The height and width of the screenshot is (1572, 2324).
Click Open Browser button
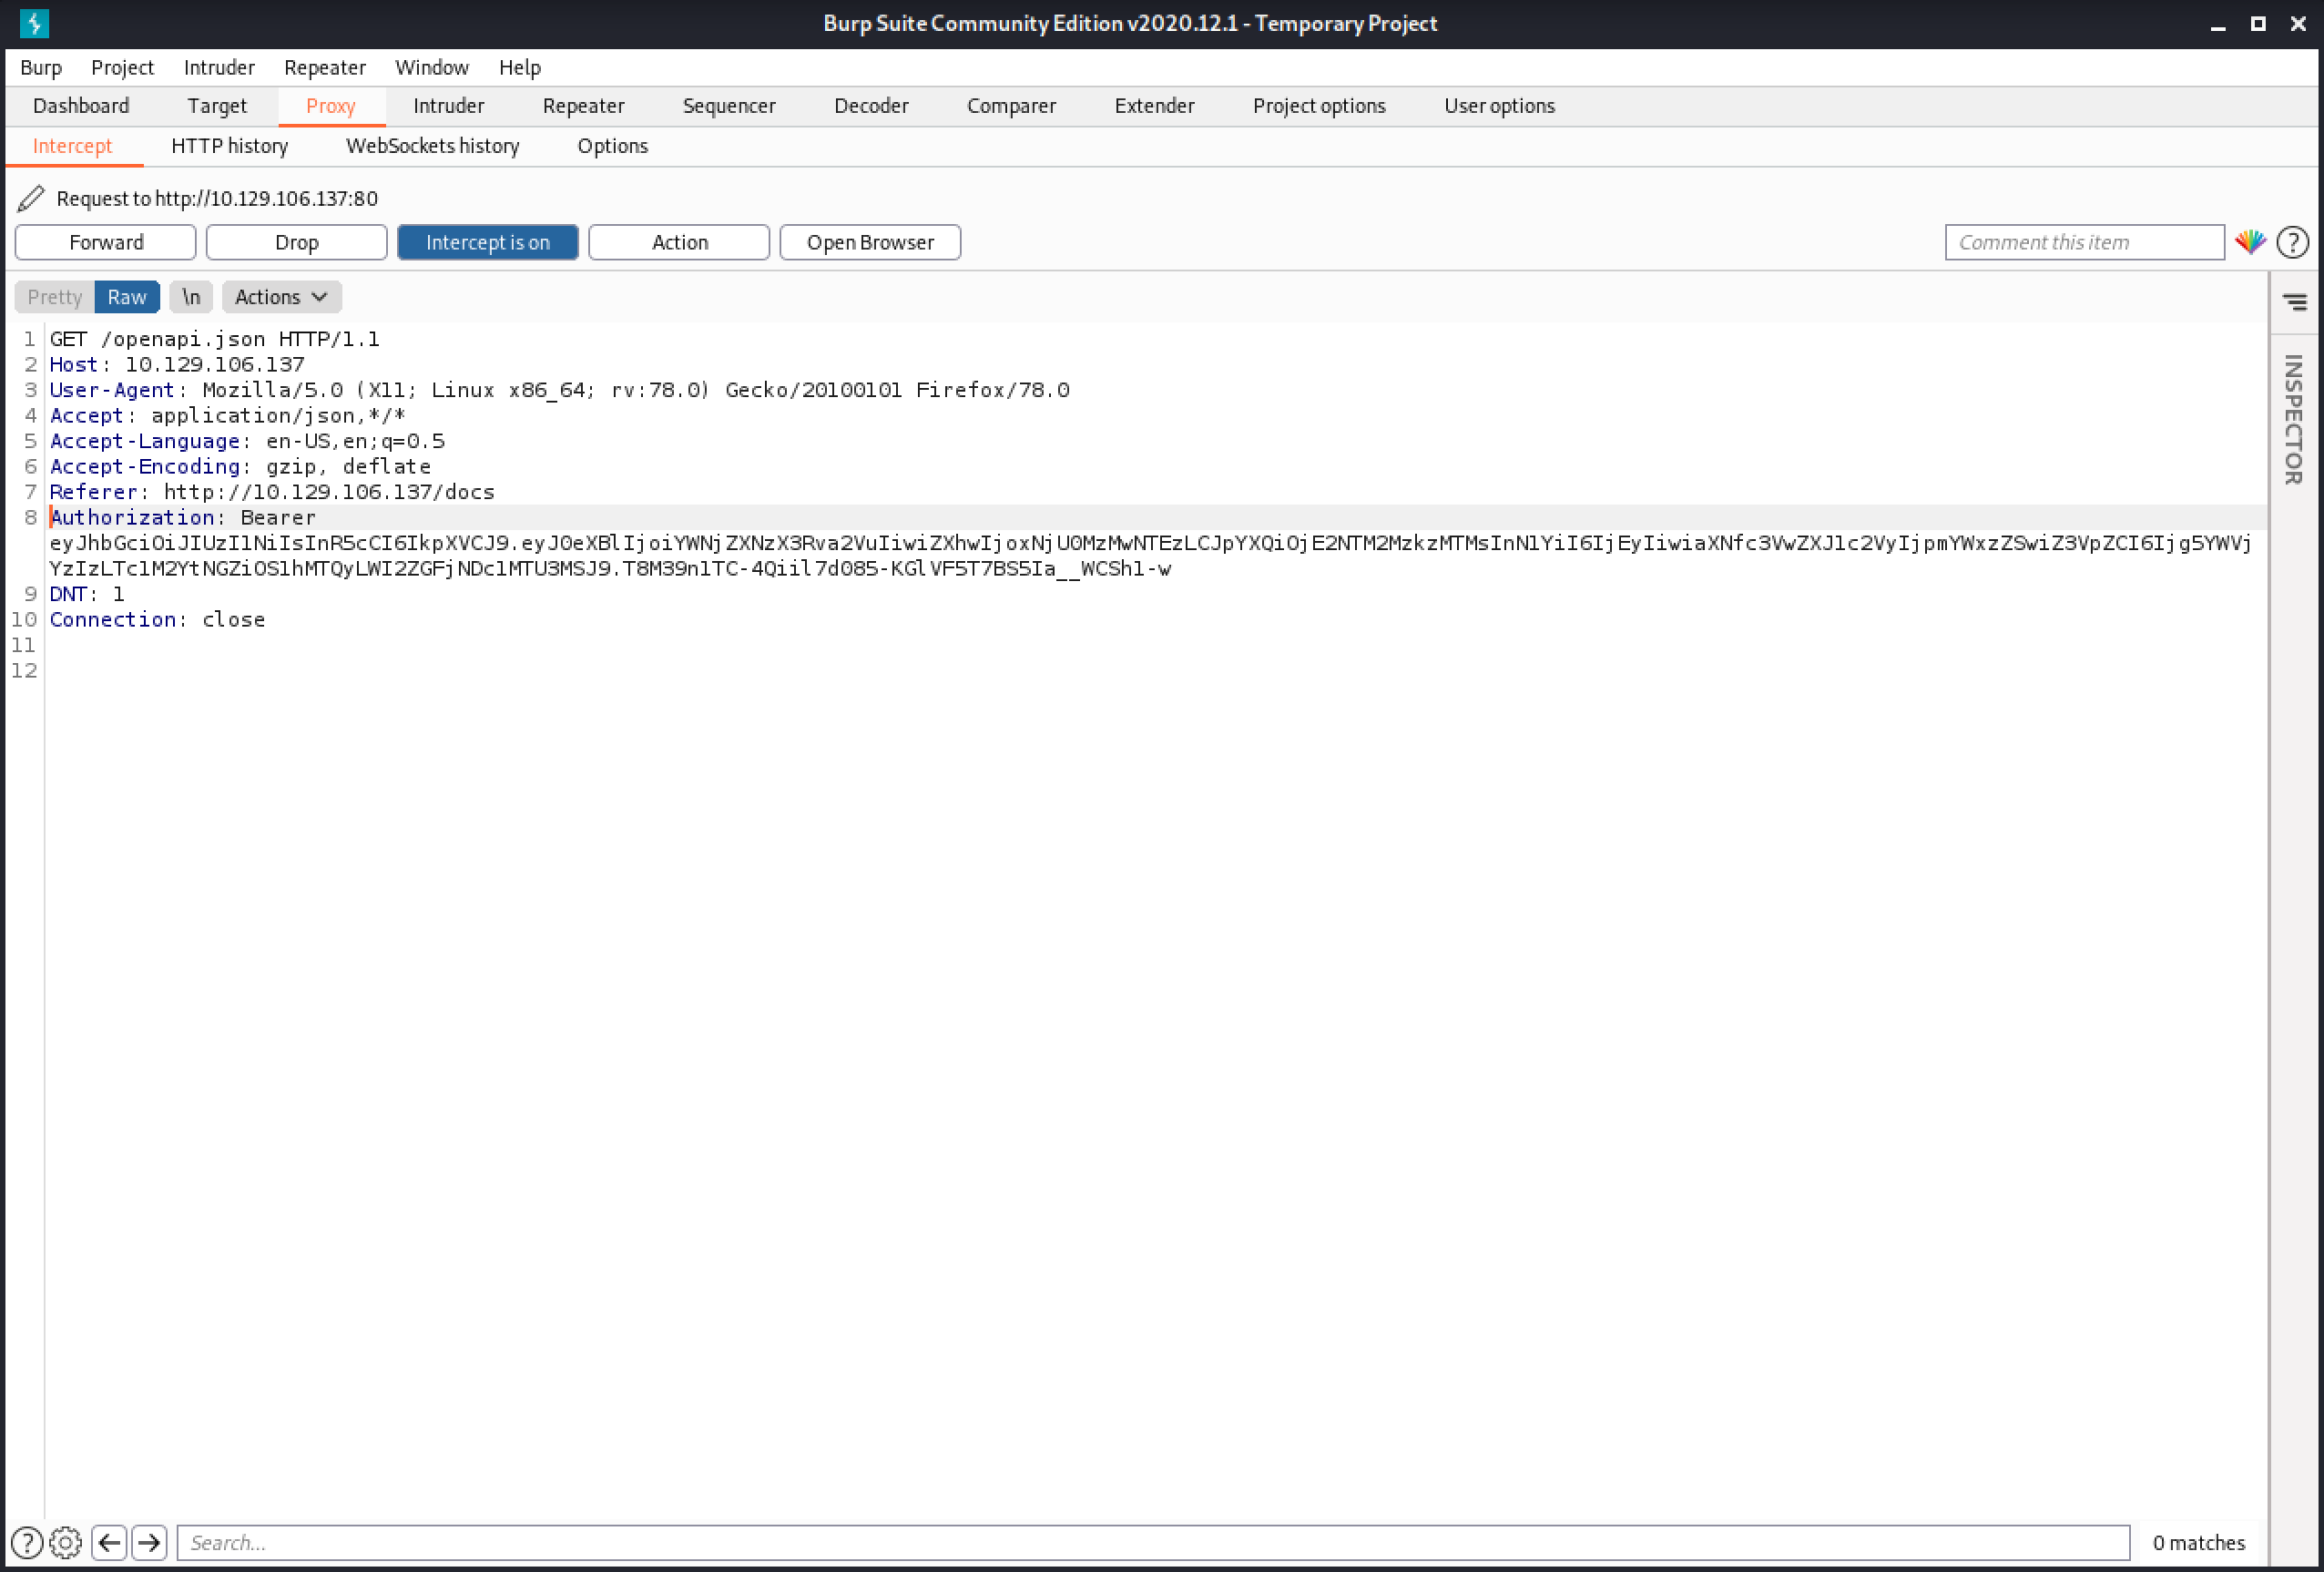pyautogui.click(x=870, y=242)
